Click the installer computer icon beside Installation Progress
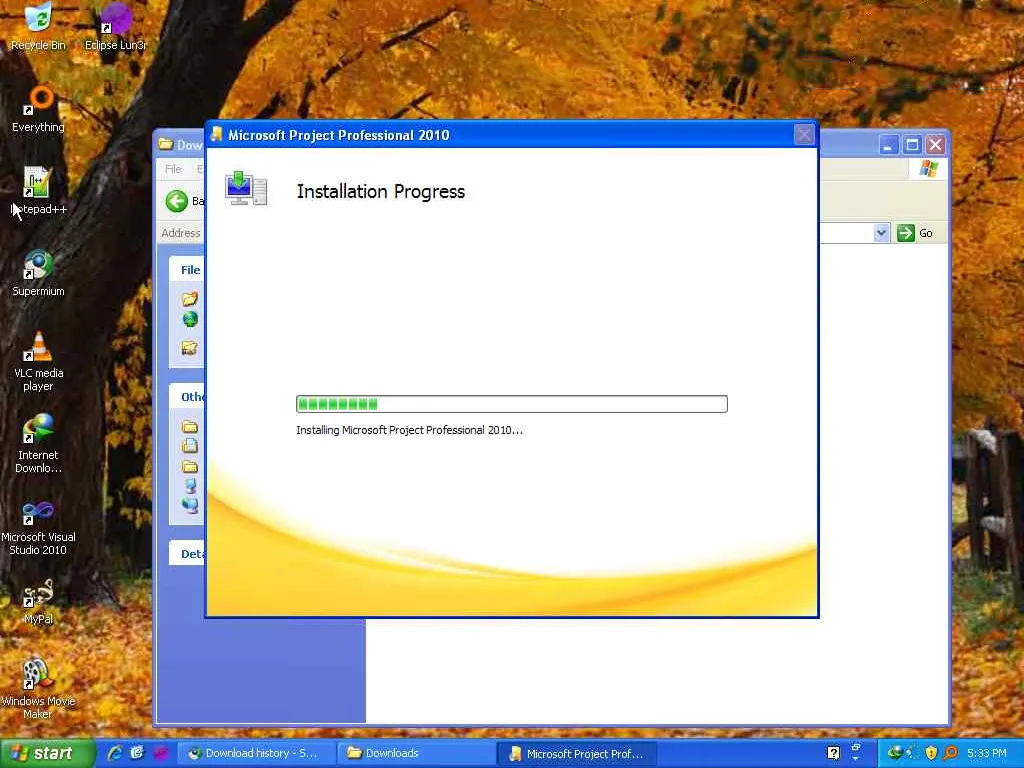Screen dimensions: 1024x768 click(x=246, y=189)
